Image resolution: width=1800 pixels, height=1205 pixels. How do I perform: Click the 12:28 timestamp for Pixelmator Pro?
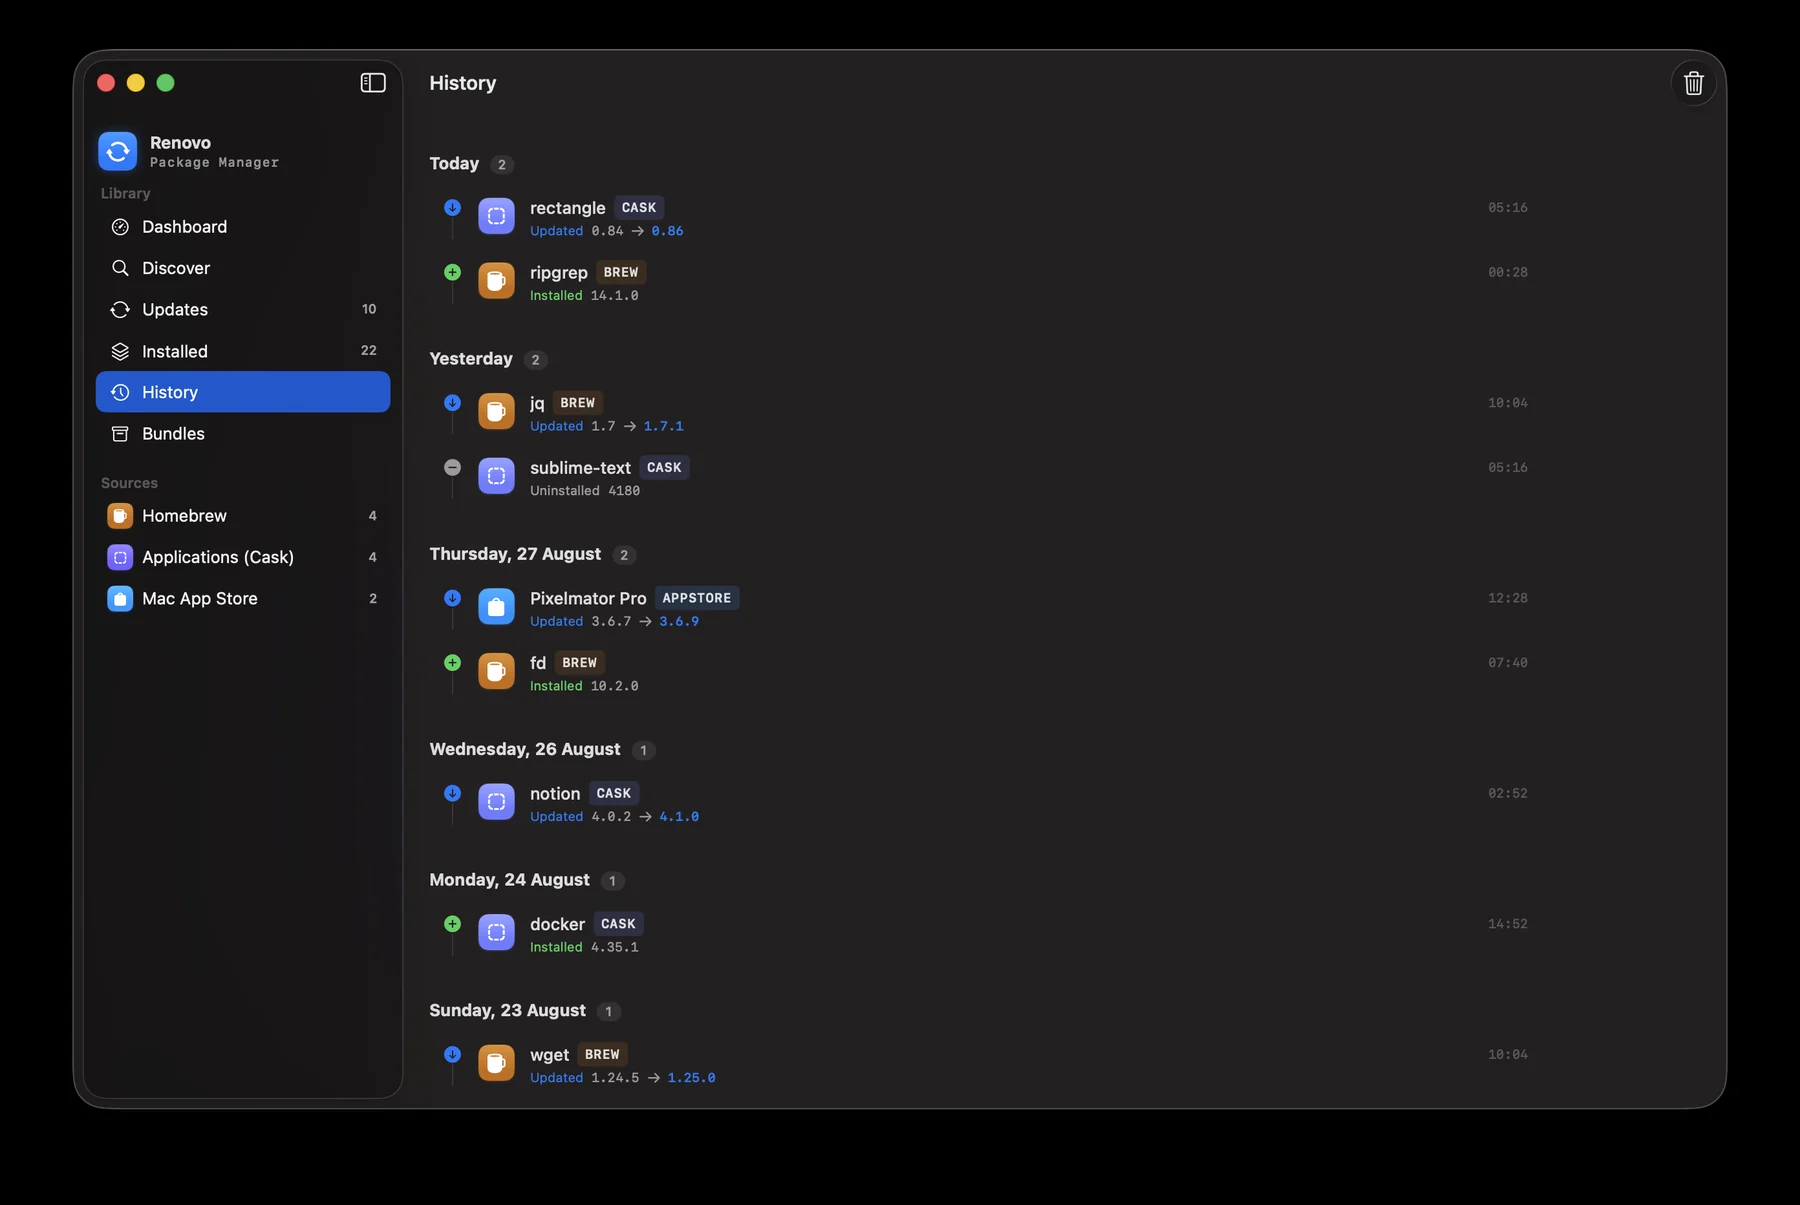coord(1507,598)
